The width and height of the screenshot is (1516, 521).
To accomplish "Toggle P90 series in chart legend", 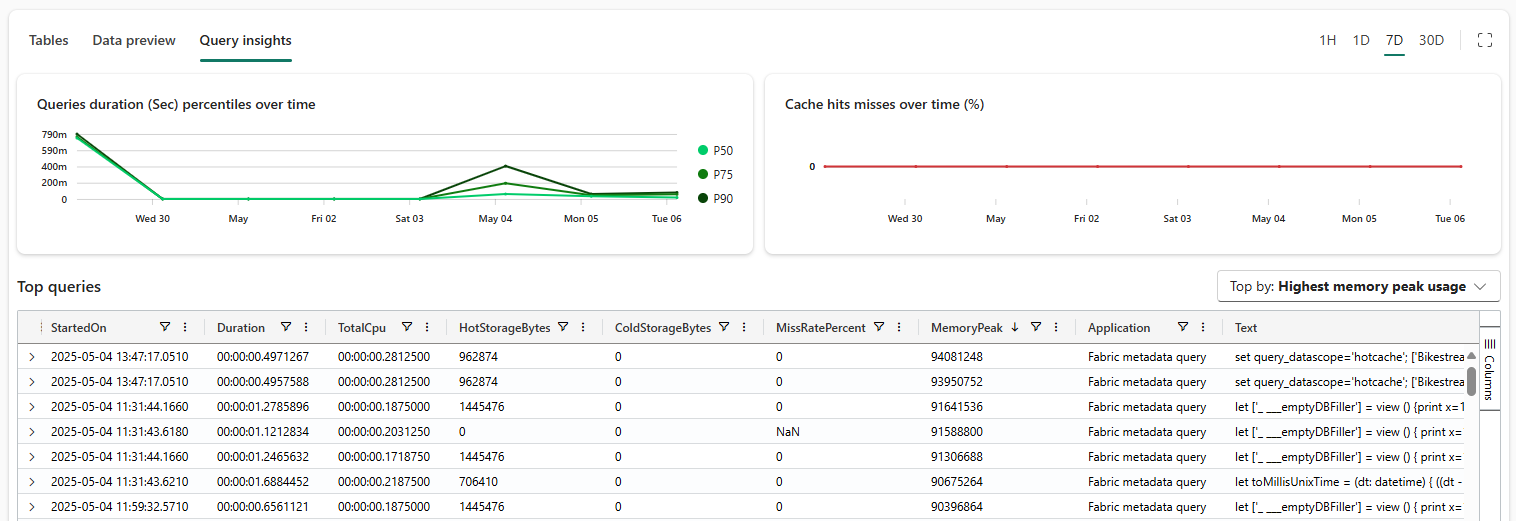I will (714, 199).
